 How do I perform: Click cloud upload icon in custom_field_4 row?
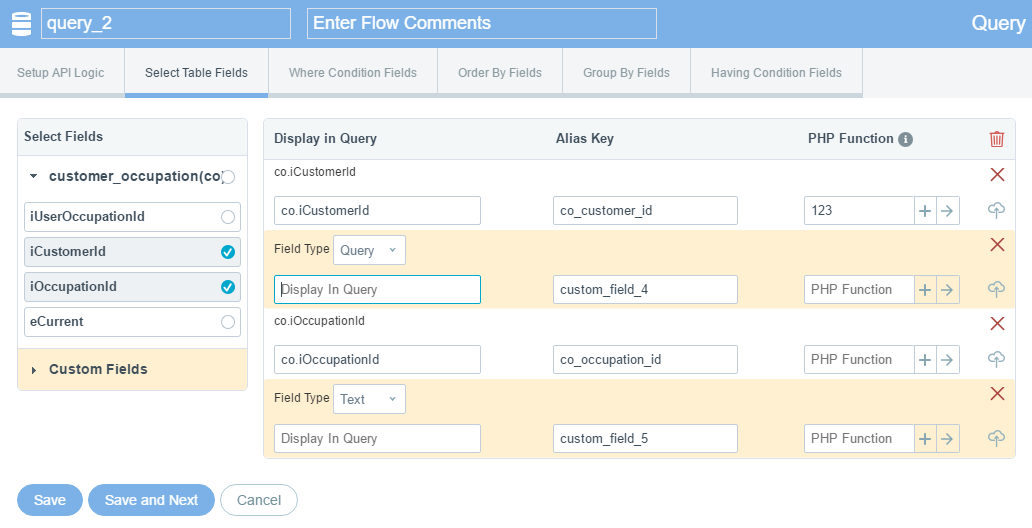996,289
